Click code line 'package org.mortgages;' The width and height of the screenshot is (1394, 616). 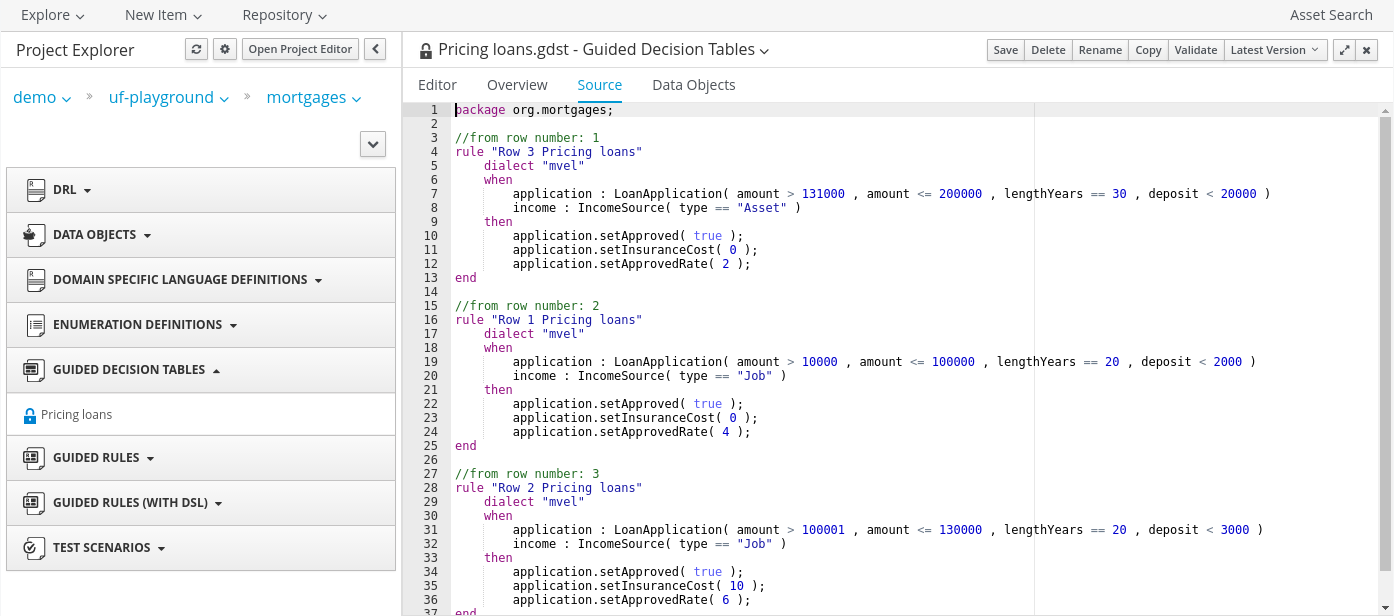click(534, 110)
